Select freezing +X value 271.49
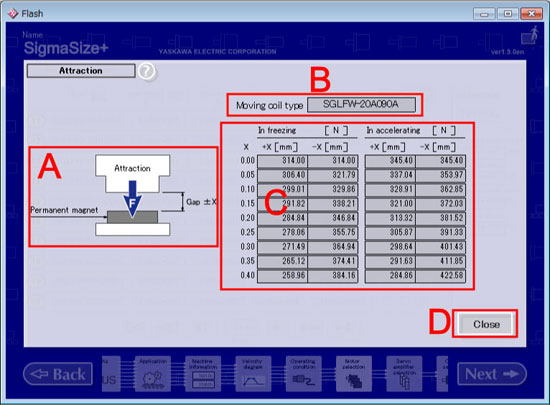The image size is (550, 405). (x=282, y=247)
